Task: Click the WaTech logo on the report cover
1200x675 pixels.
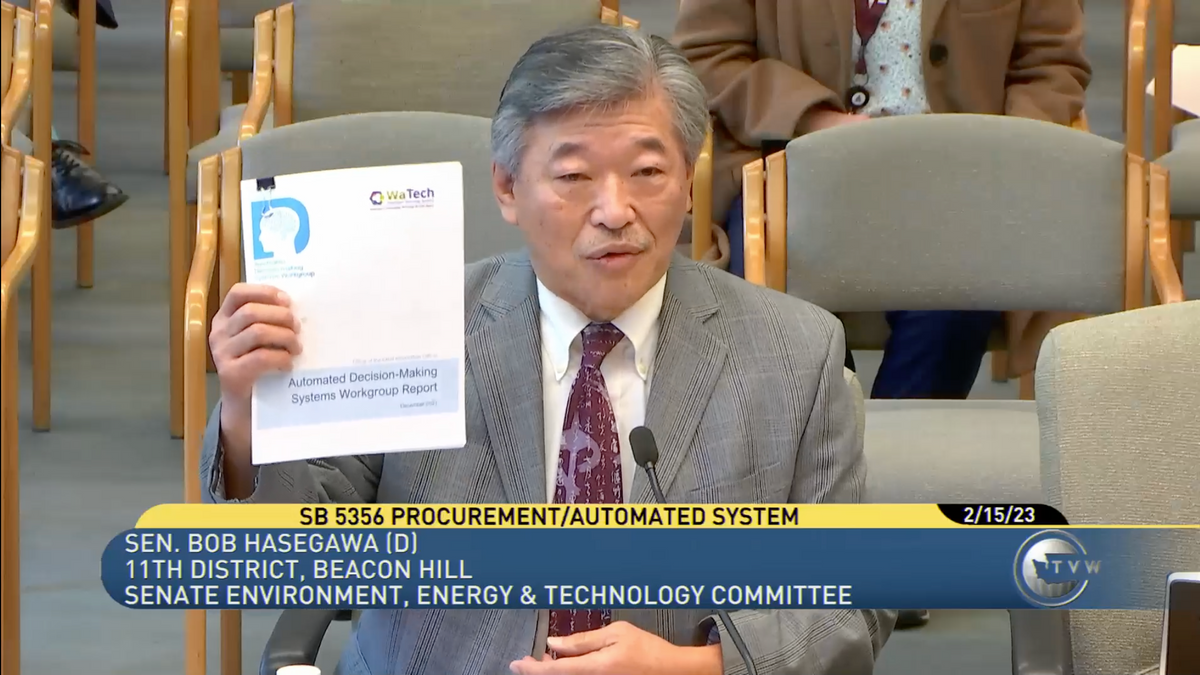Action: 402,197
